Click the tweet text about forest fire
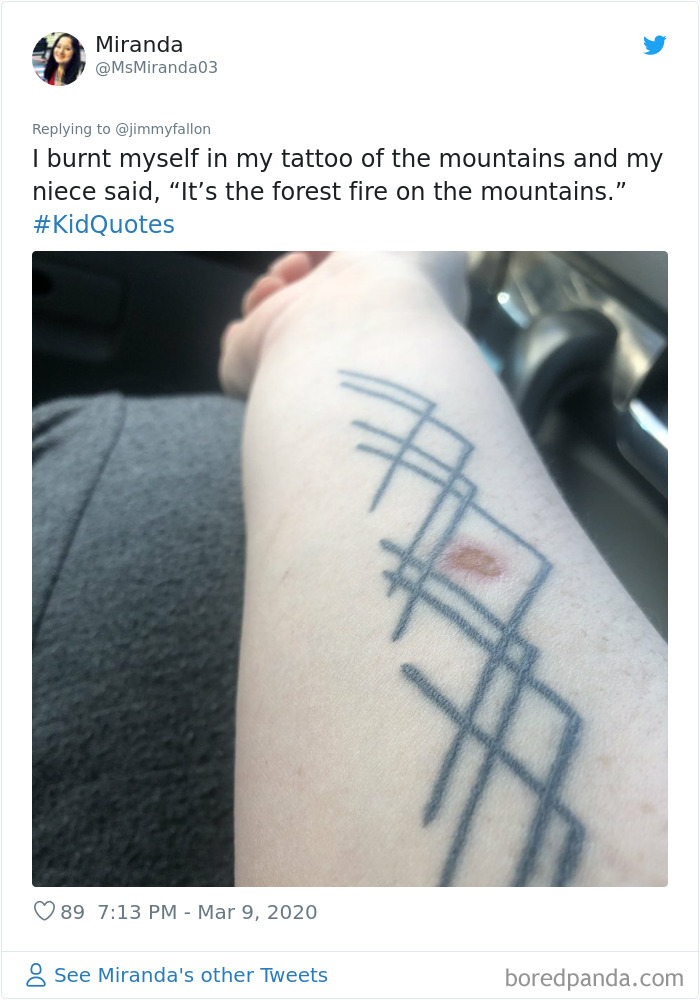Screen dimensions: 700x1000 329,191
